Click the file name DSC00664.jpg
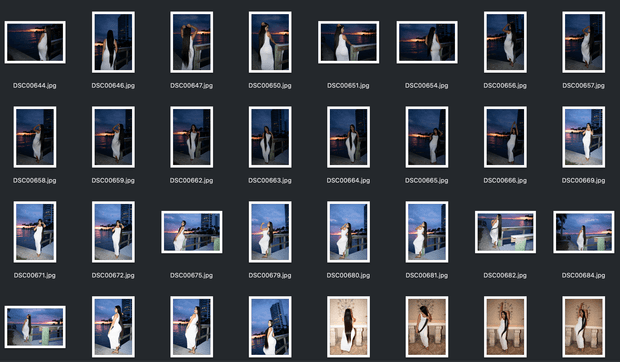Image resolution: width=620 pixels, height=362 pixels. pos(348,181)
